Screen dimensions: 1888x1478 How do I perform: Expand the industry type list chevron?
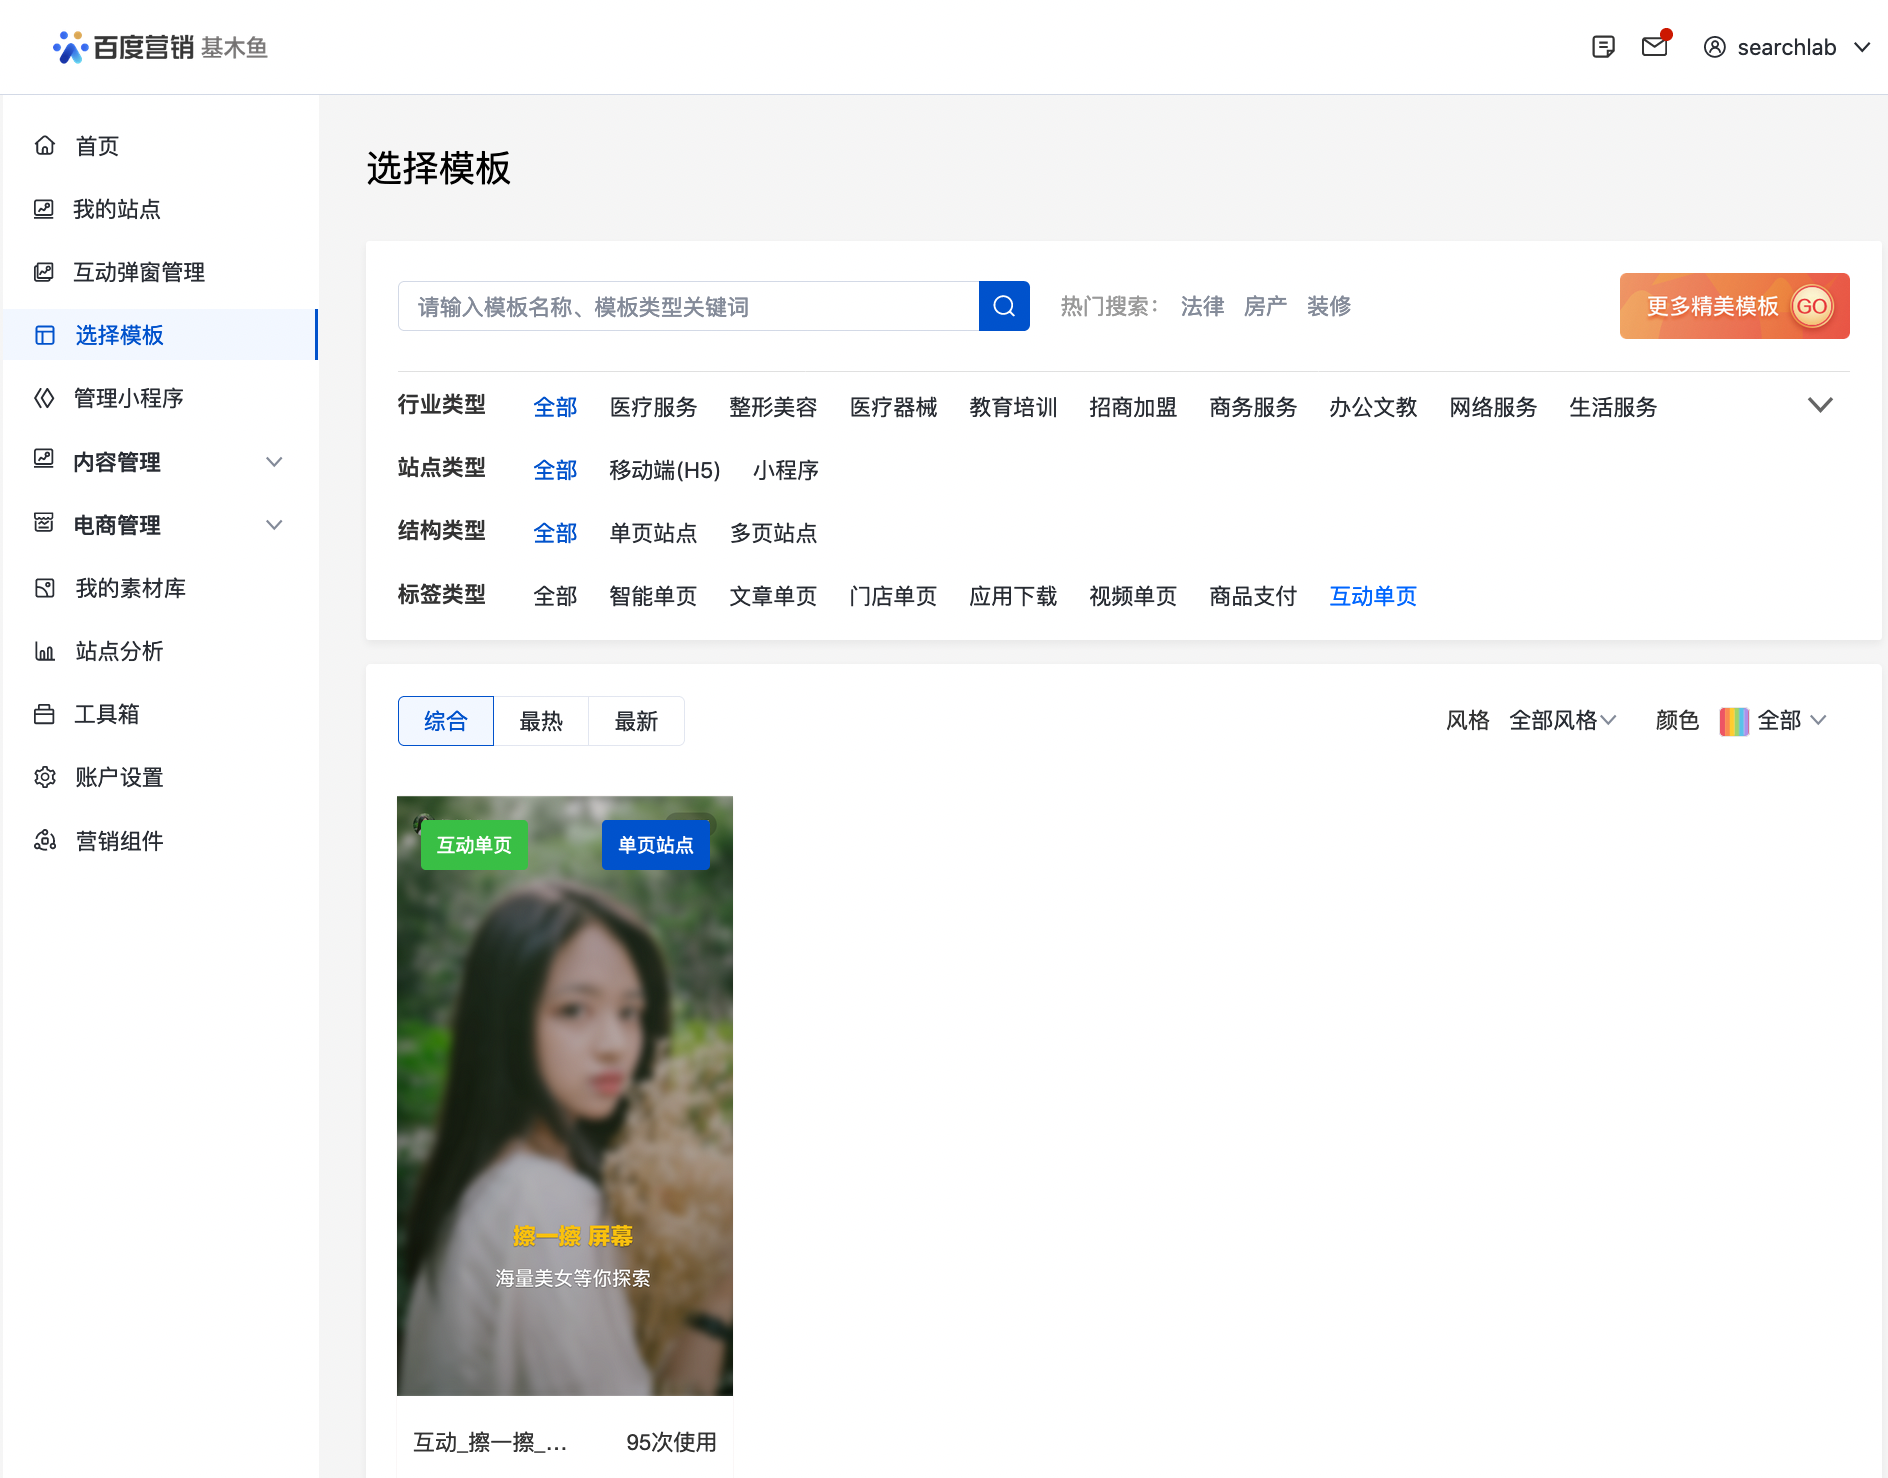tap(1820, 406)
